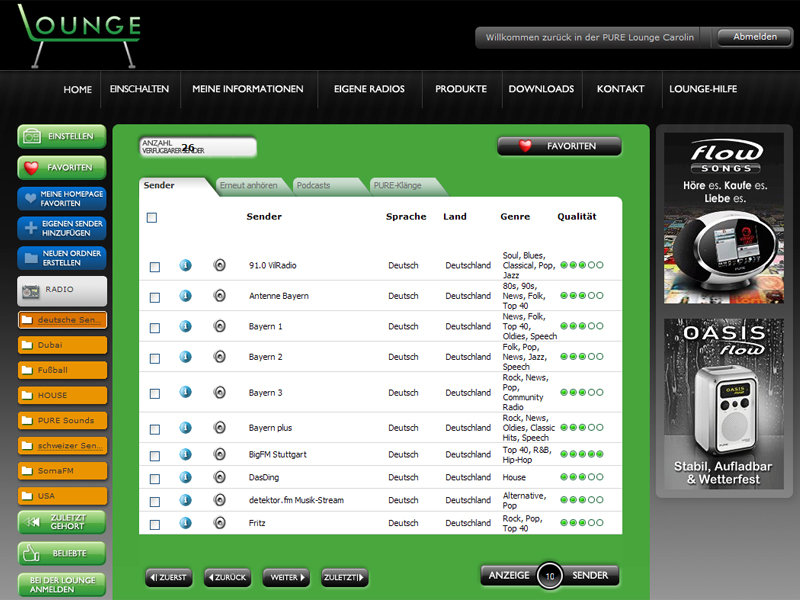
Task: Click the plus Eigenen Sender Hinzufügen button
Action: [x=62, y=228]
